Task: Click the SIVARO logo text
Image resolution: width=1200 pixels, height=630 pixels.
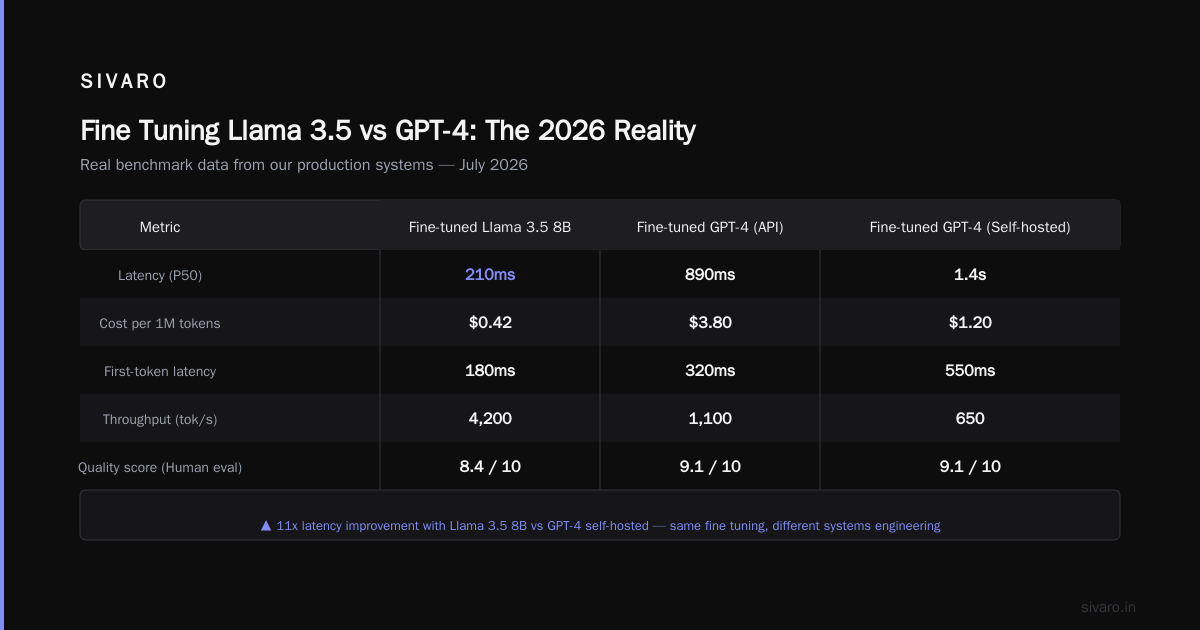Action: click(x=124, y=82)
